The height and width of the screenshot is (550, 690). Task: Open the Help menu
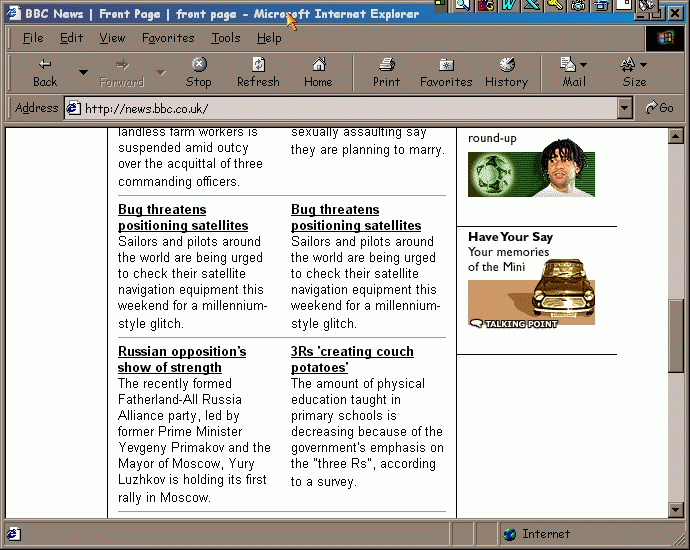point(269,38)
